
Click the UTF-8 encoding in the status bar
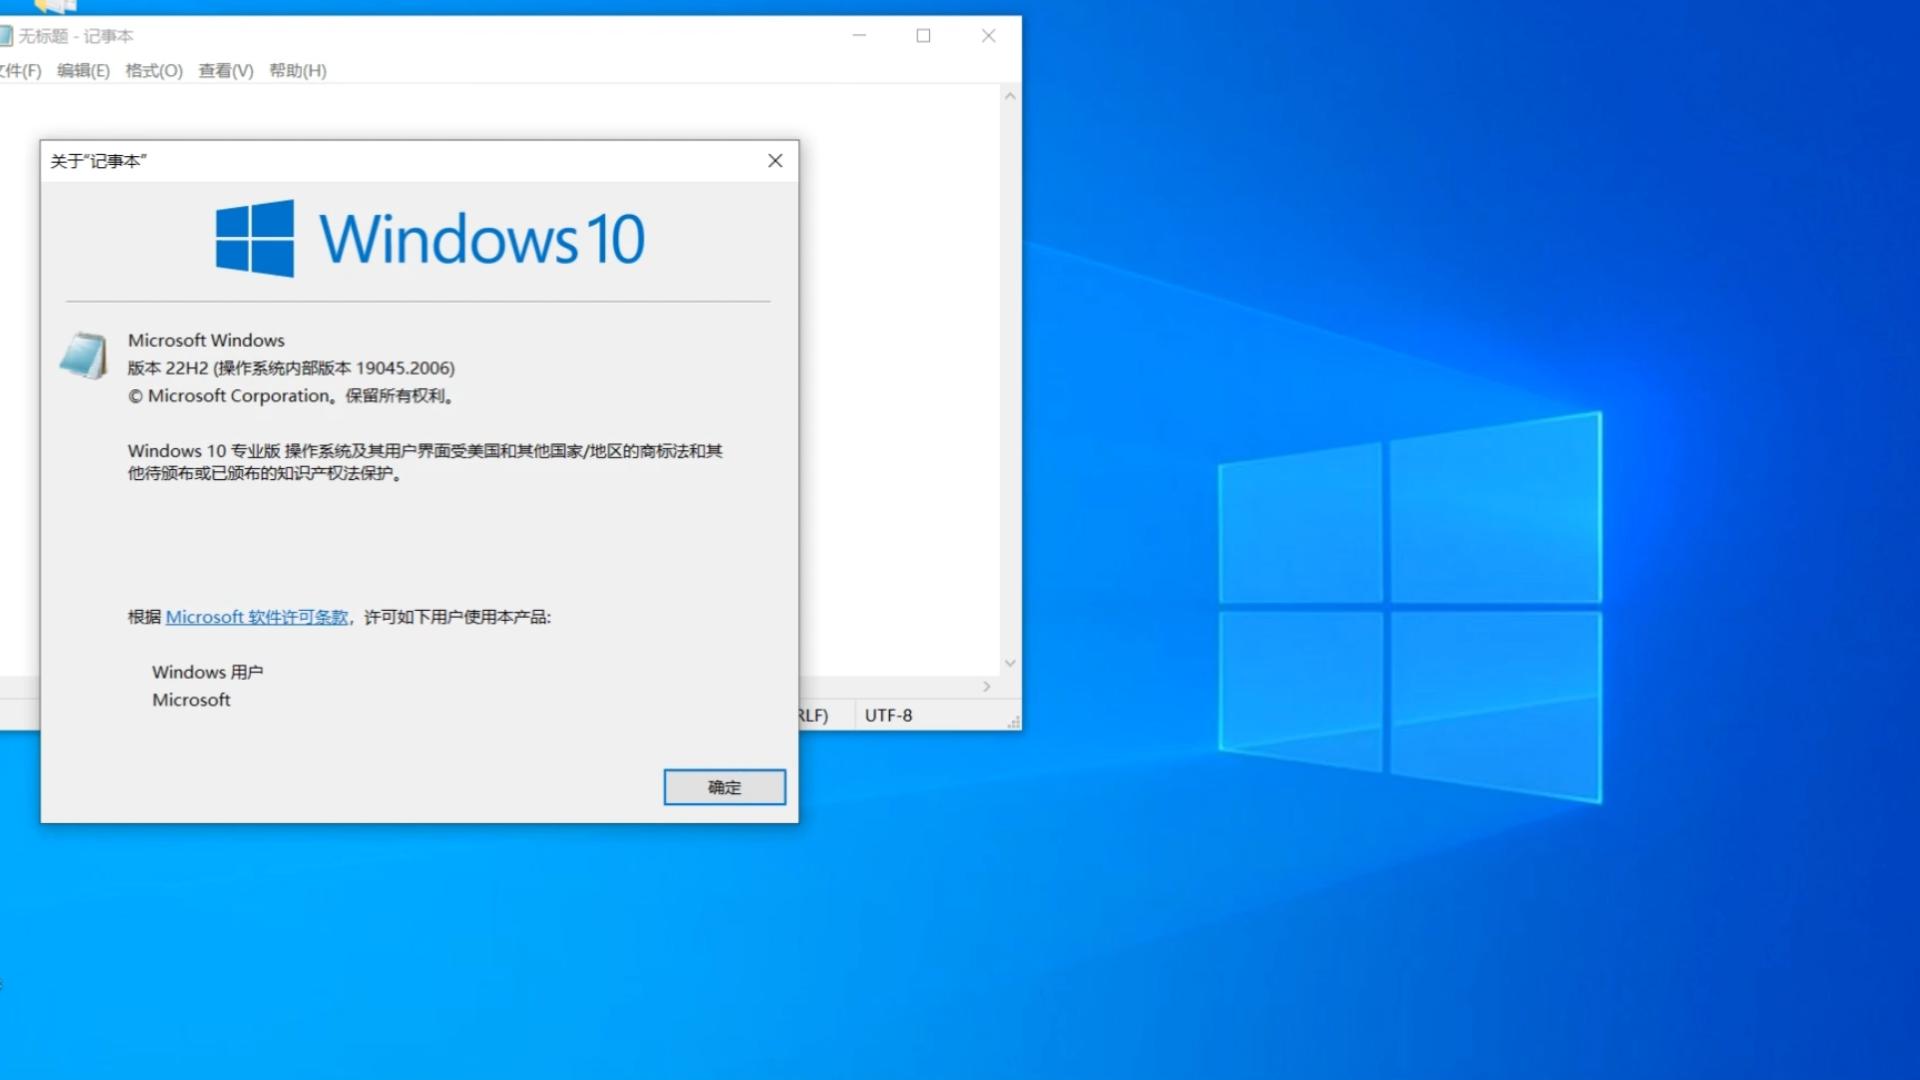coord(888,715)
